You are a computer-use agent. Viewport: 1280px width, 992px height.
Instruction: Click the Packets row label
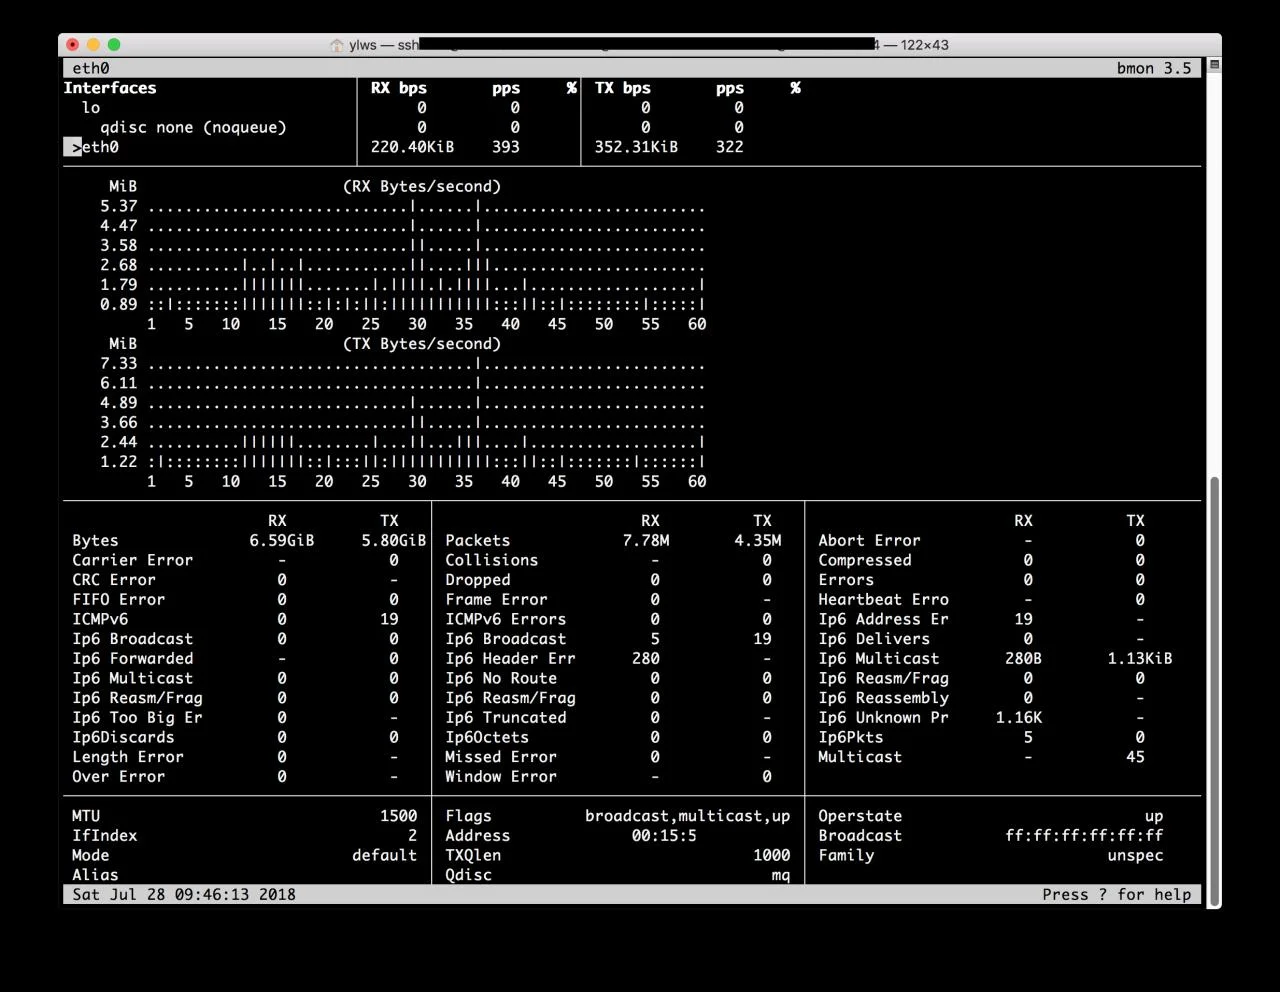(477, 541)
